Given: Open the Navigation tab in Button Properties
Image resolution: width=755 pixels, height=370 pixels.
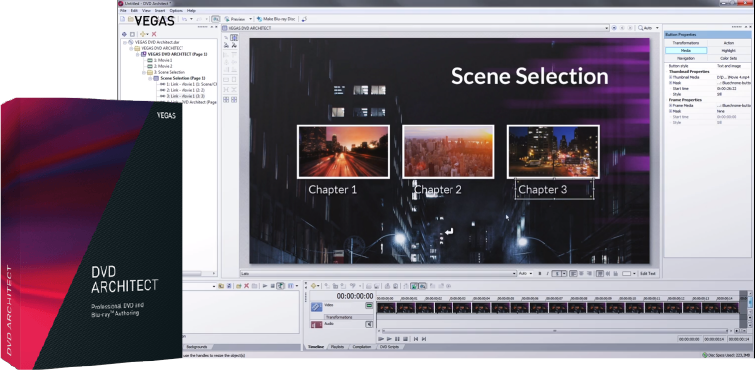Looking at the screenshot, I should (686, 58).
